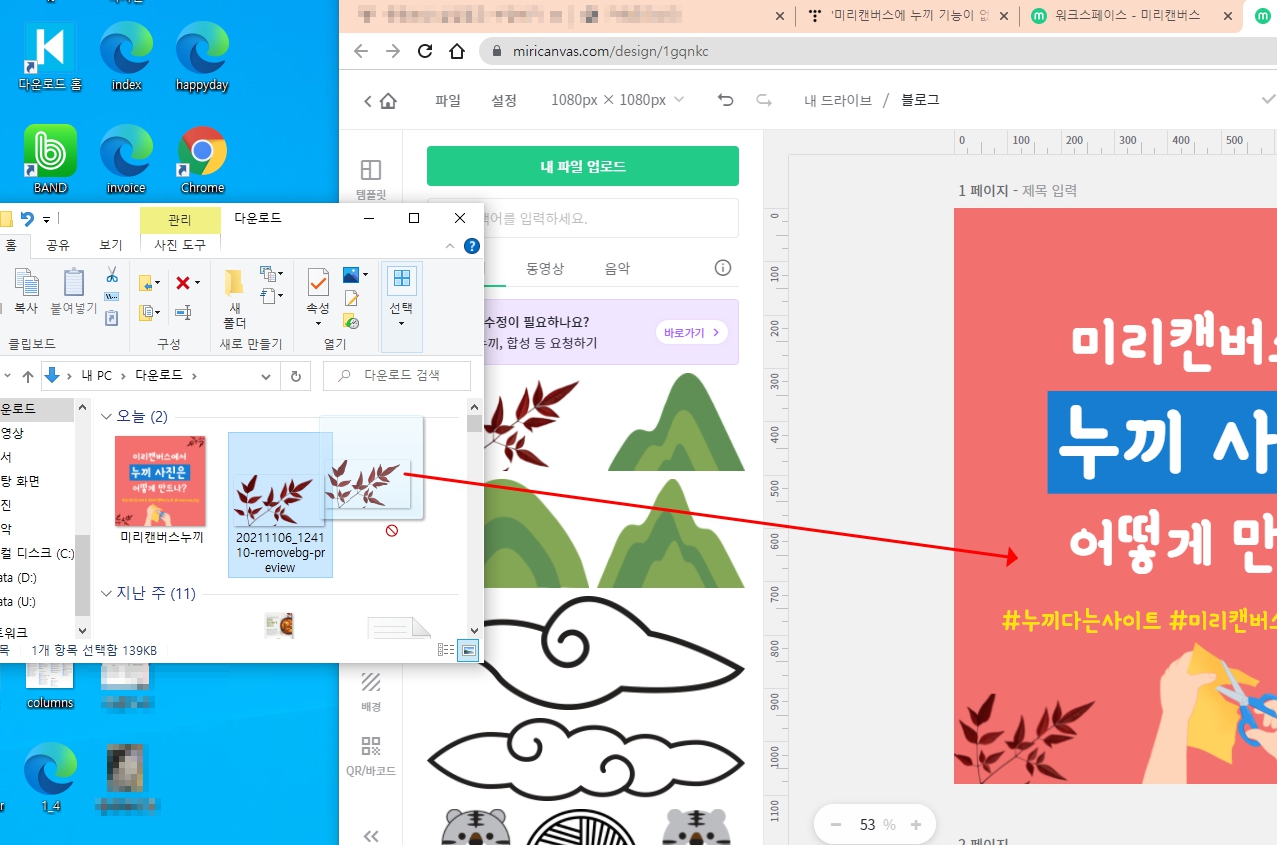Screen dimensions: 1277x845
Task: Switch to the Video tab in upload panel
Action: (545, 268)
